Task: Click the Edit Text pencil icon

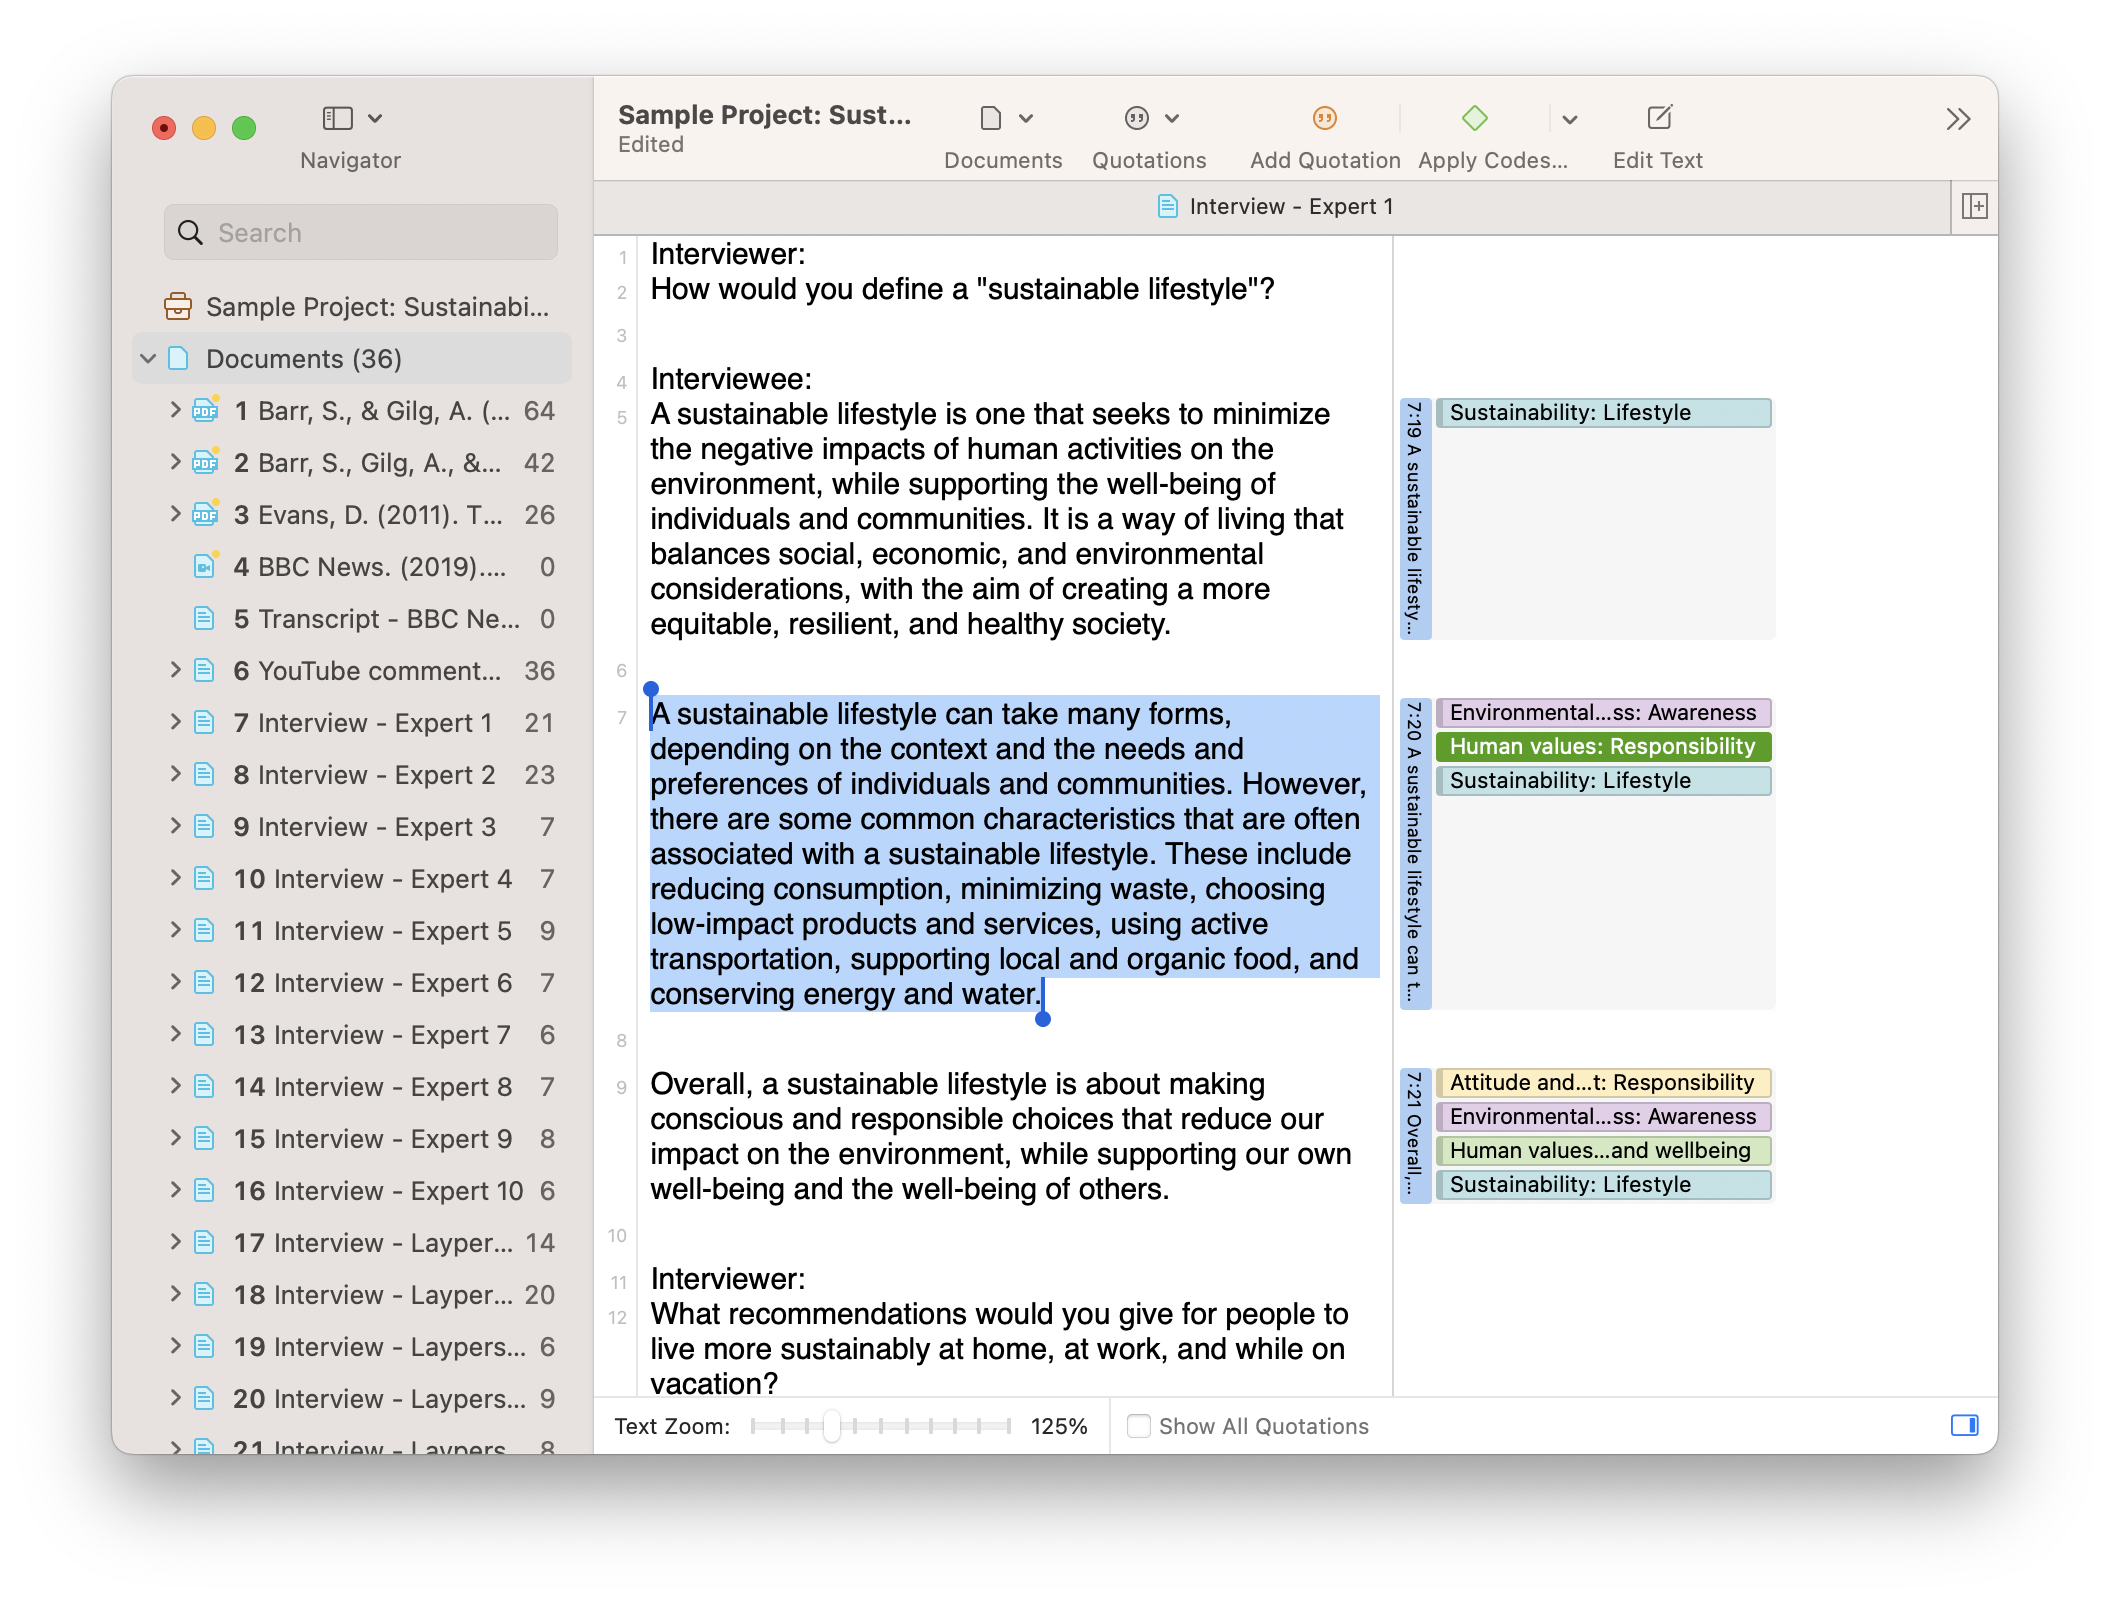Action: click(x=1659, y=119)
